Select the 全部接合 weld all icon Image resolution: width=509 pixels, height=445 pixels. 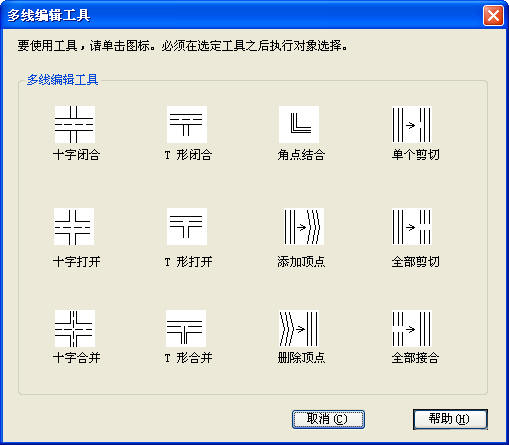[412, 329]
